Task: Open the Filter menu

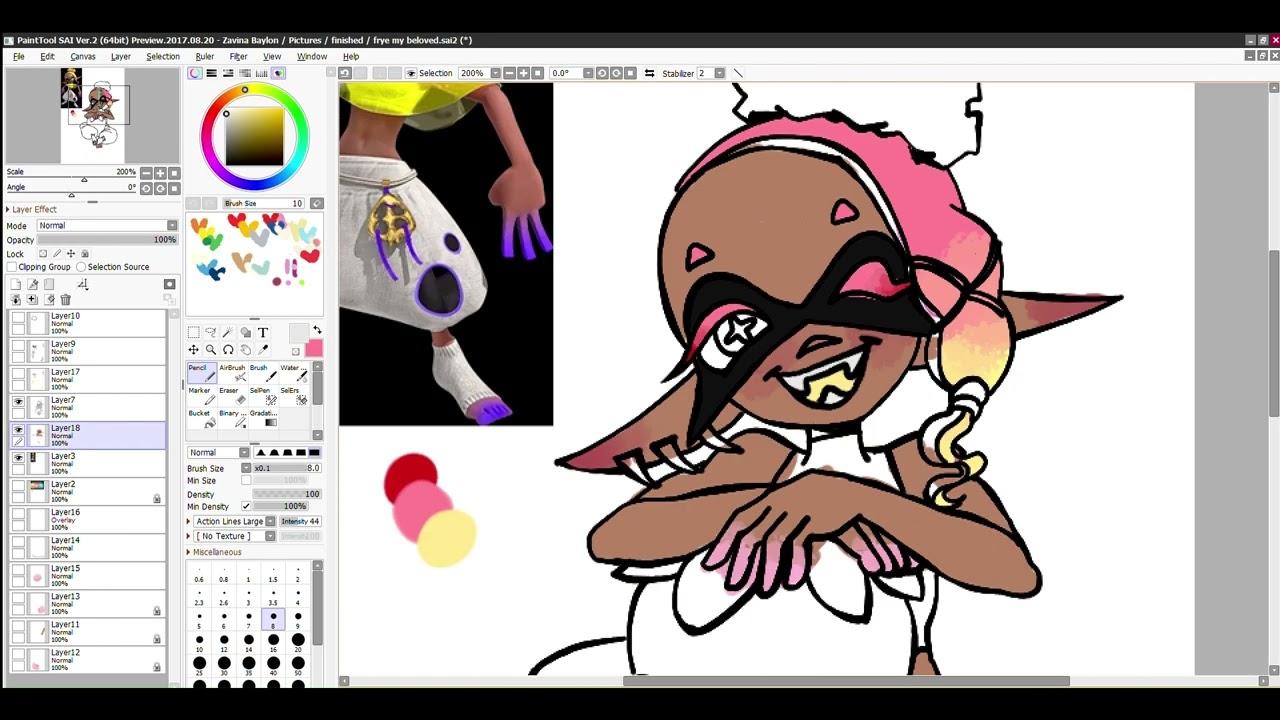Action: pyautogui.click(x=238, y=57)
